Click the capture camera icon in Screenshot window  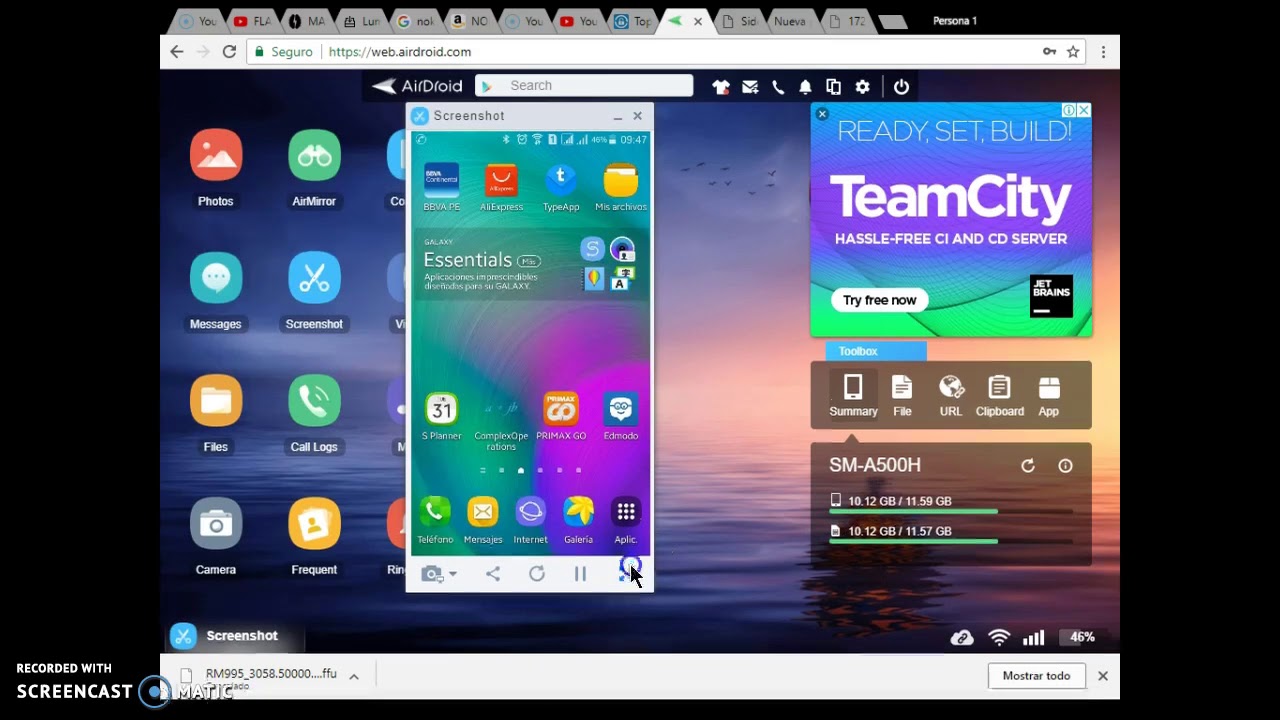[432, 573]
